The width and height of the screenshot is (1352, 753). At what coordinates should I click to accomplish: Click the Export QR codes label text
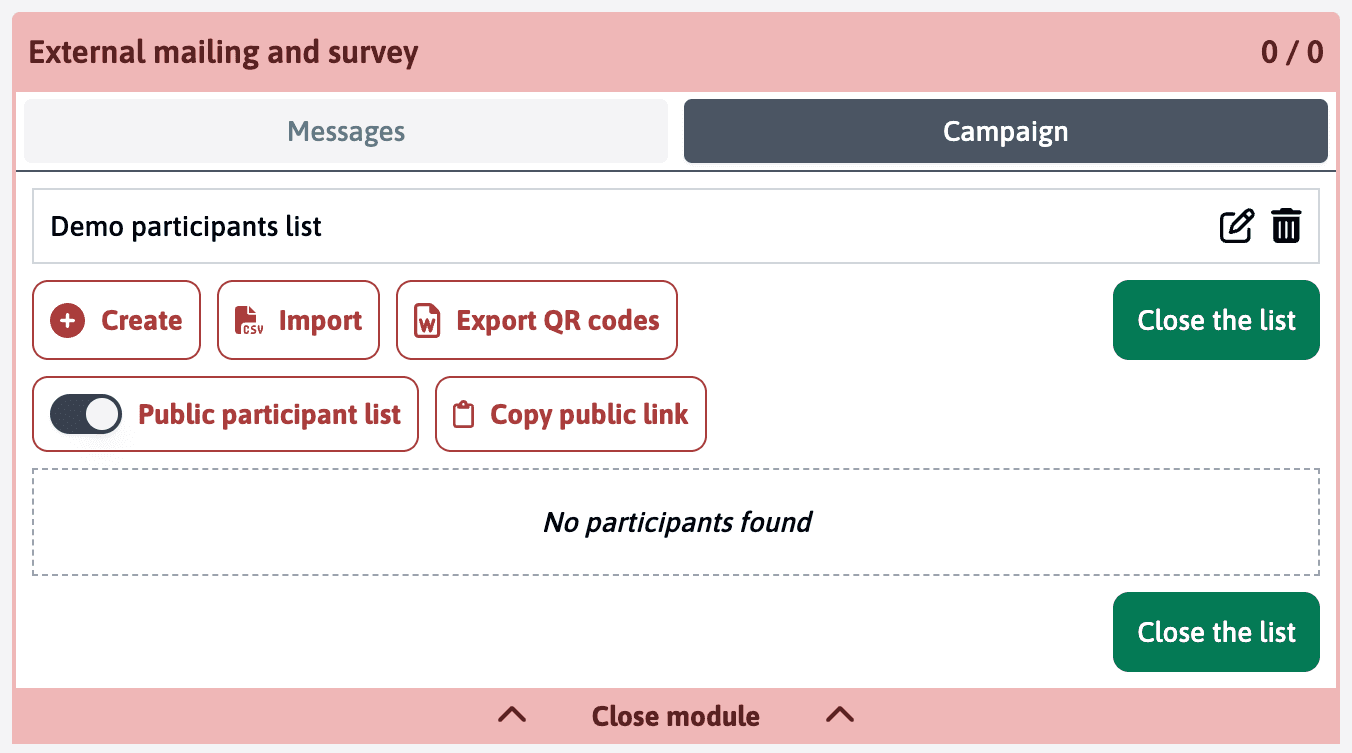[x=557, y=321]
